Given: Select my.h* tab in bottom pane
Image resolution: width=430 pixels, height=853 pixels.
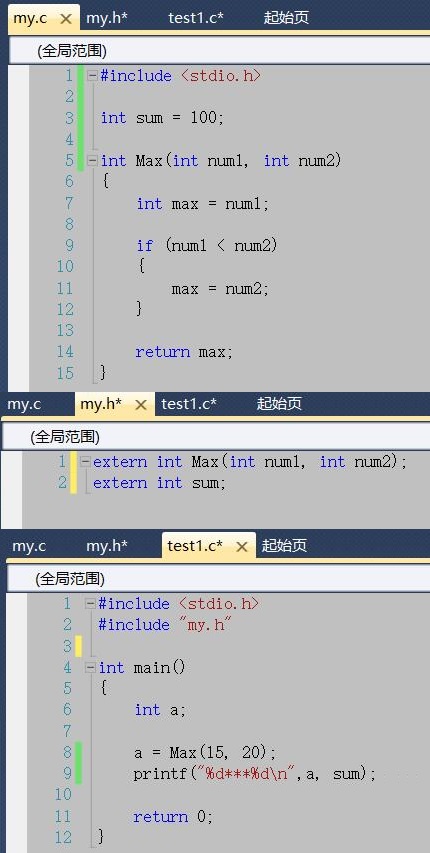Looking at the screenshot, I should click(x=107, y=546).
